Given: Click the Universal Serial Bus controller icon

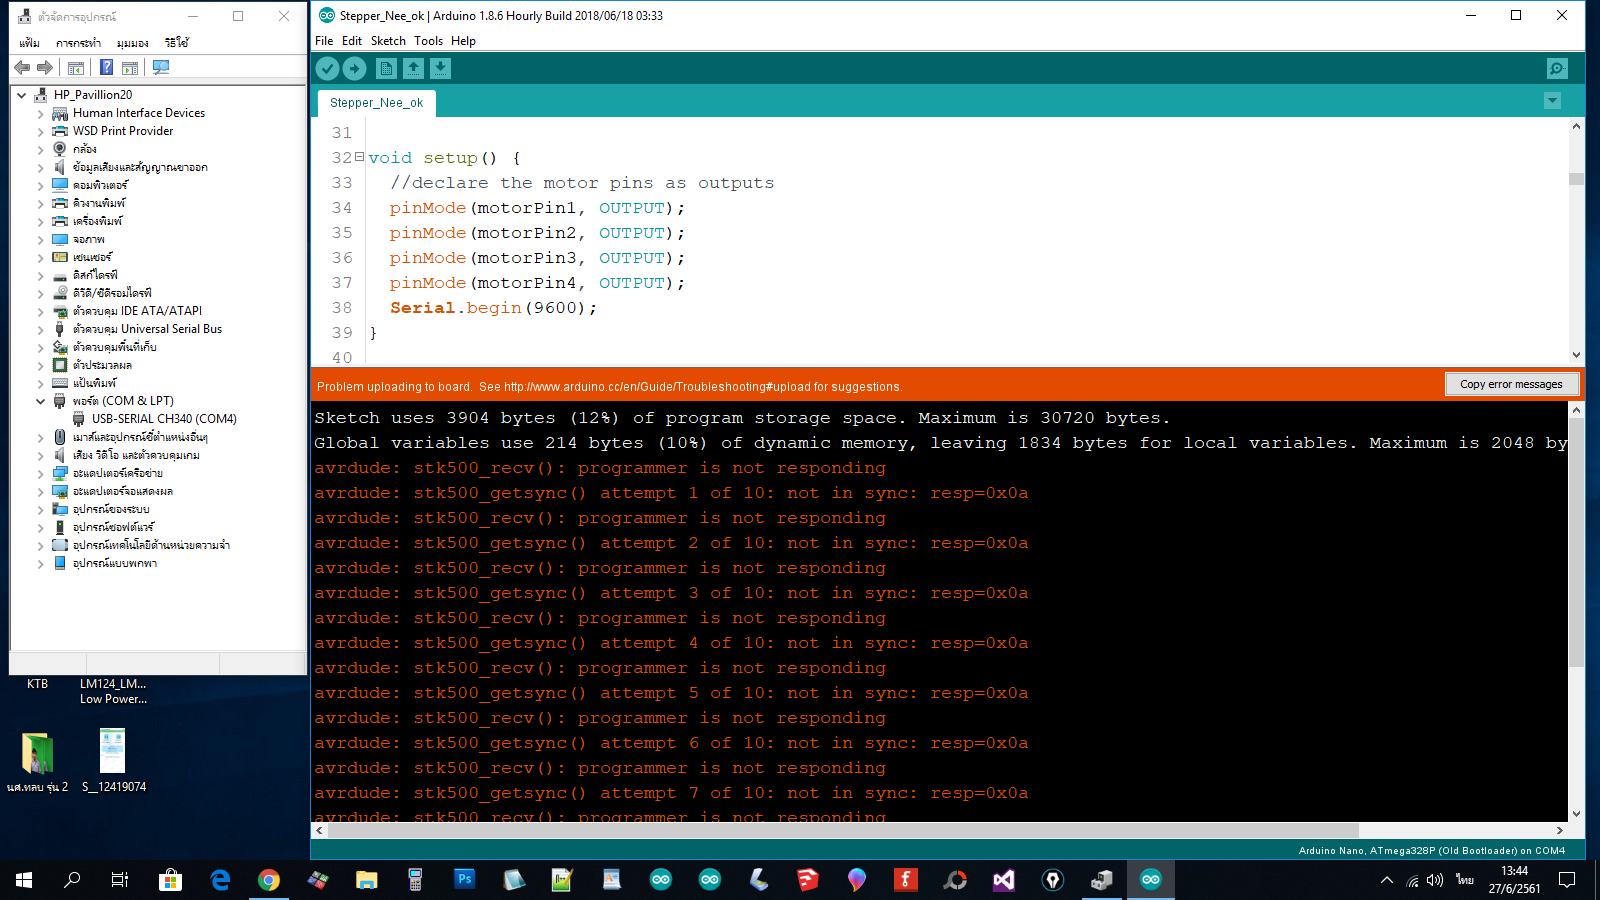Looking at the screenshot, I should coord(60,329).
